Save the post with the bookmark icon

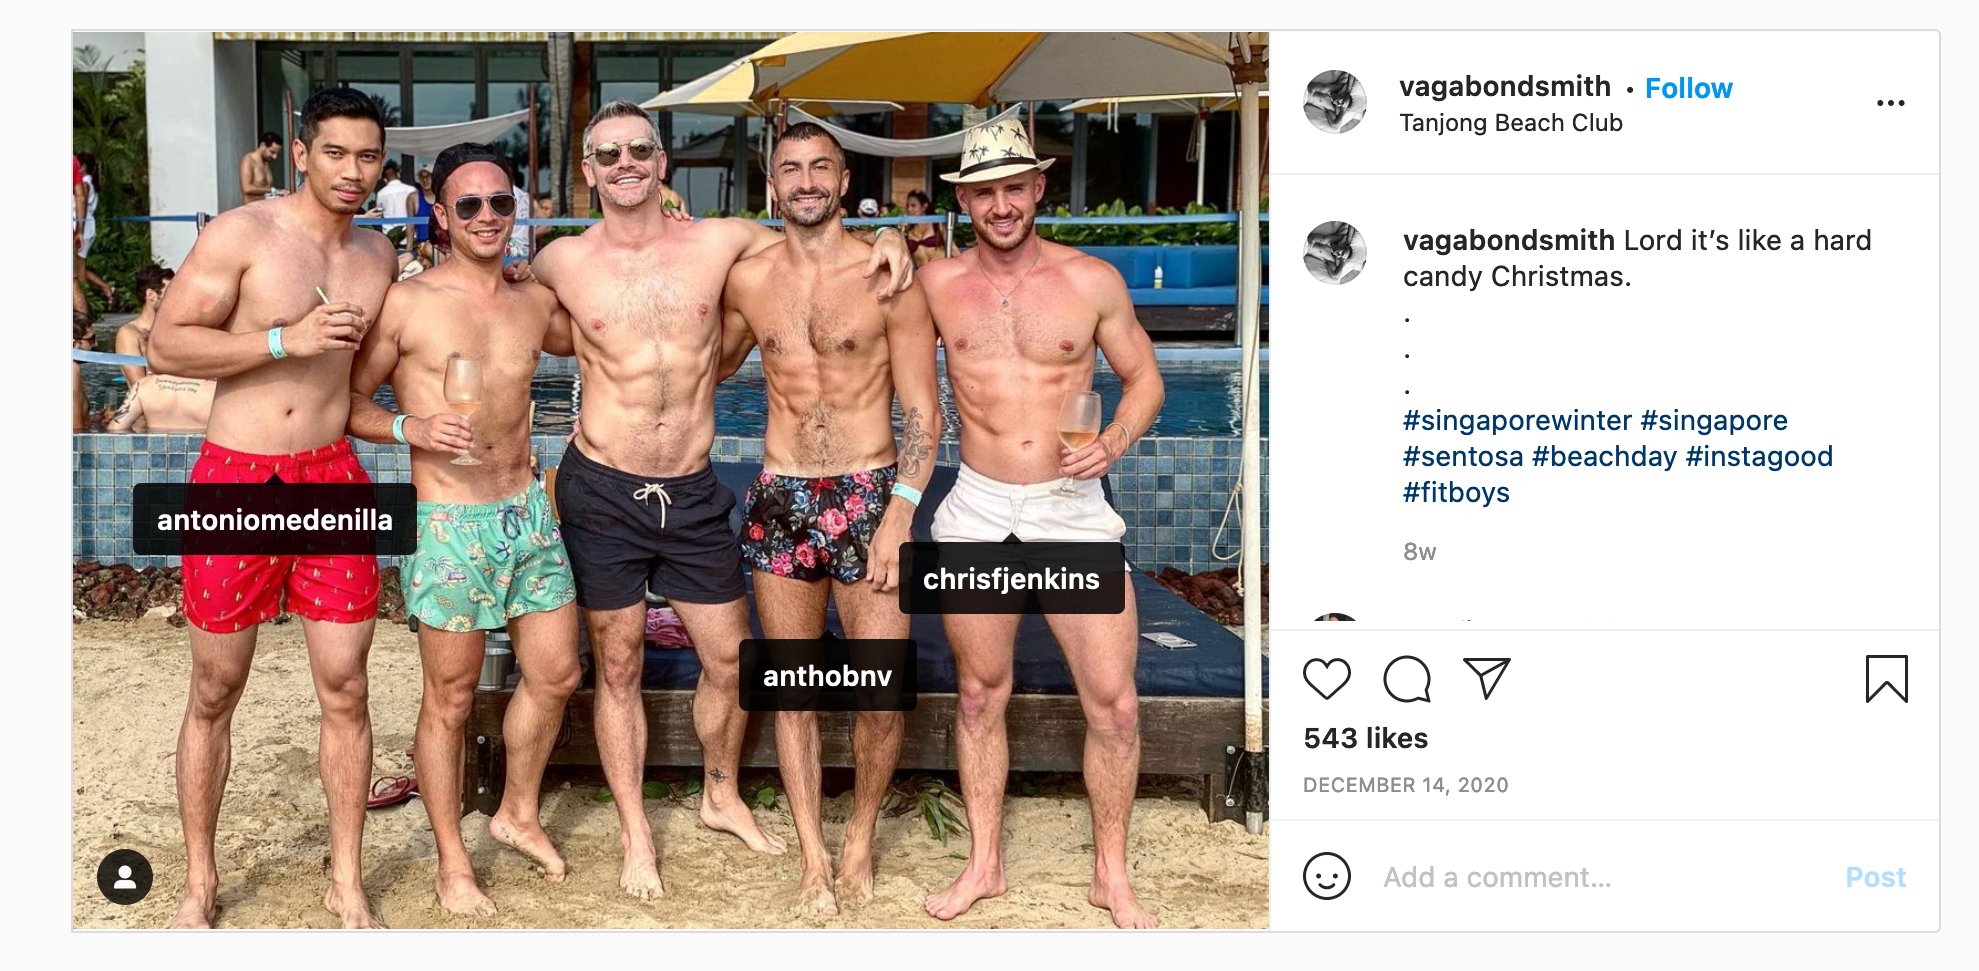point(1886,679)
